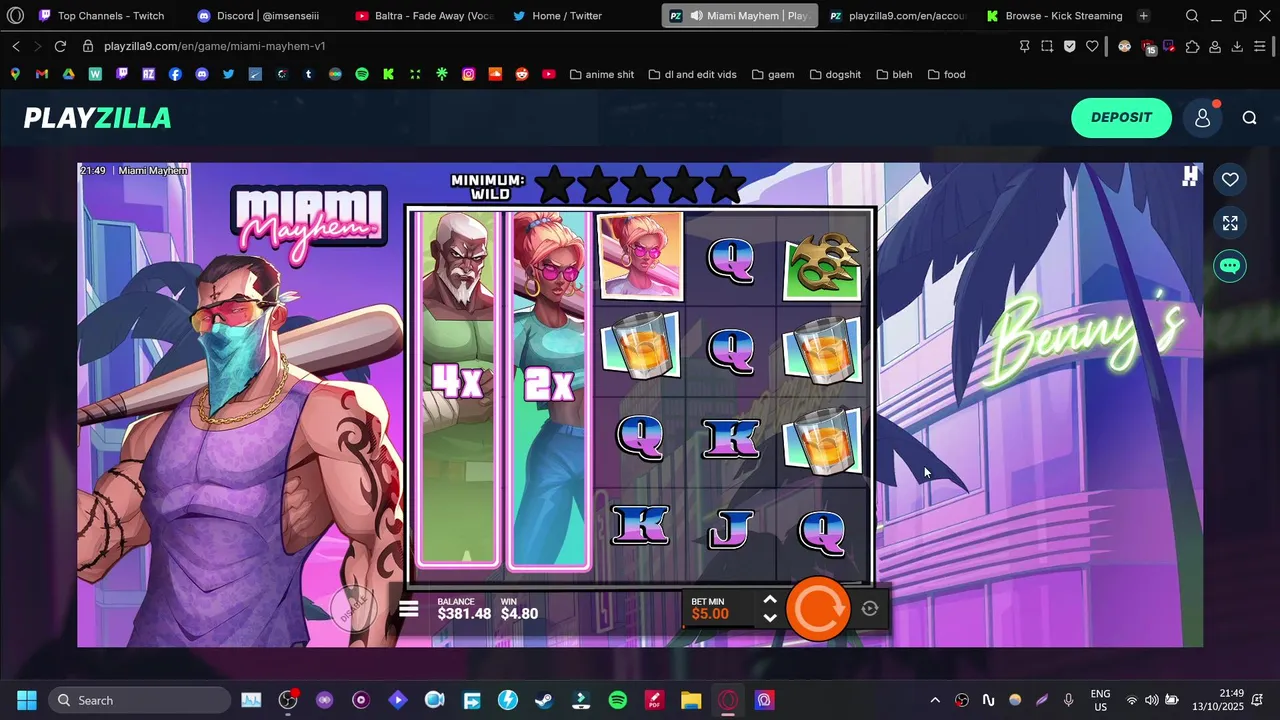Open the Opera main menu icon
This screenshot has width=1280, height=720.
[x=15, y=16]
